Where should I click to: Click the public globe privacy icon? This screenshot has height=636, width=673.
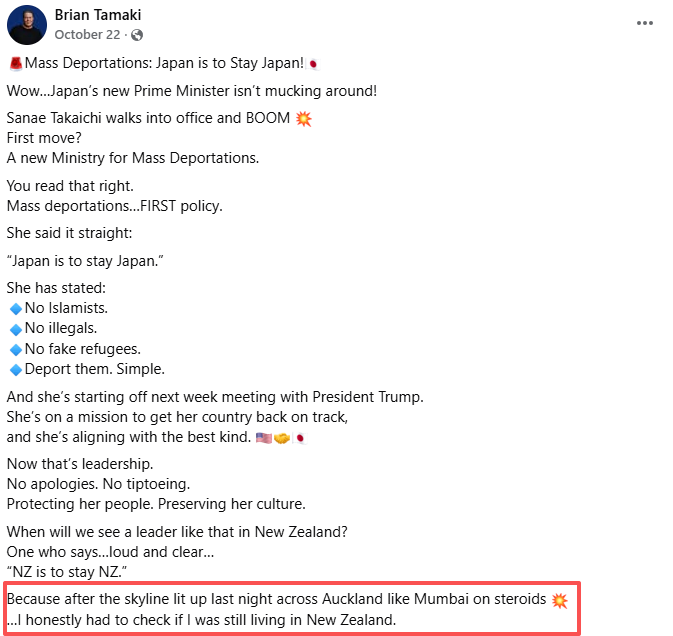[x=136, y=34]
